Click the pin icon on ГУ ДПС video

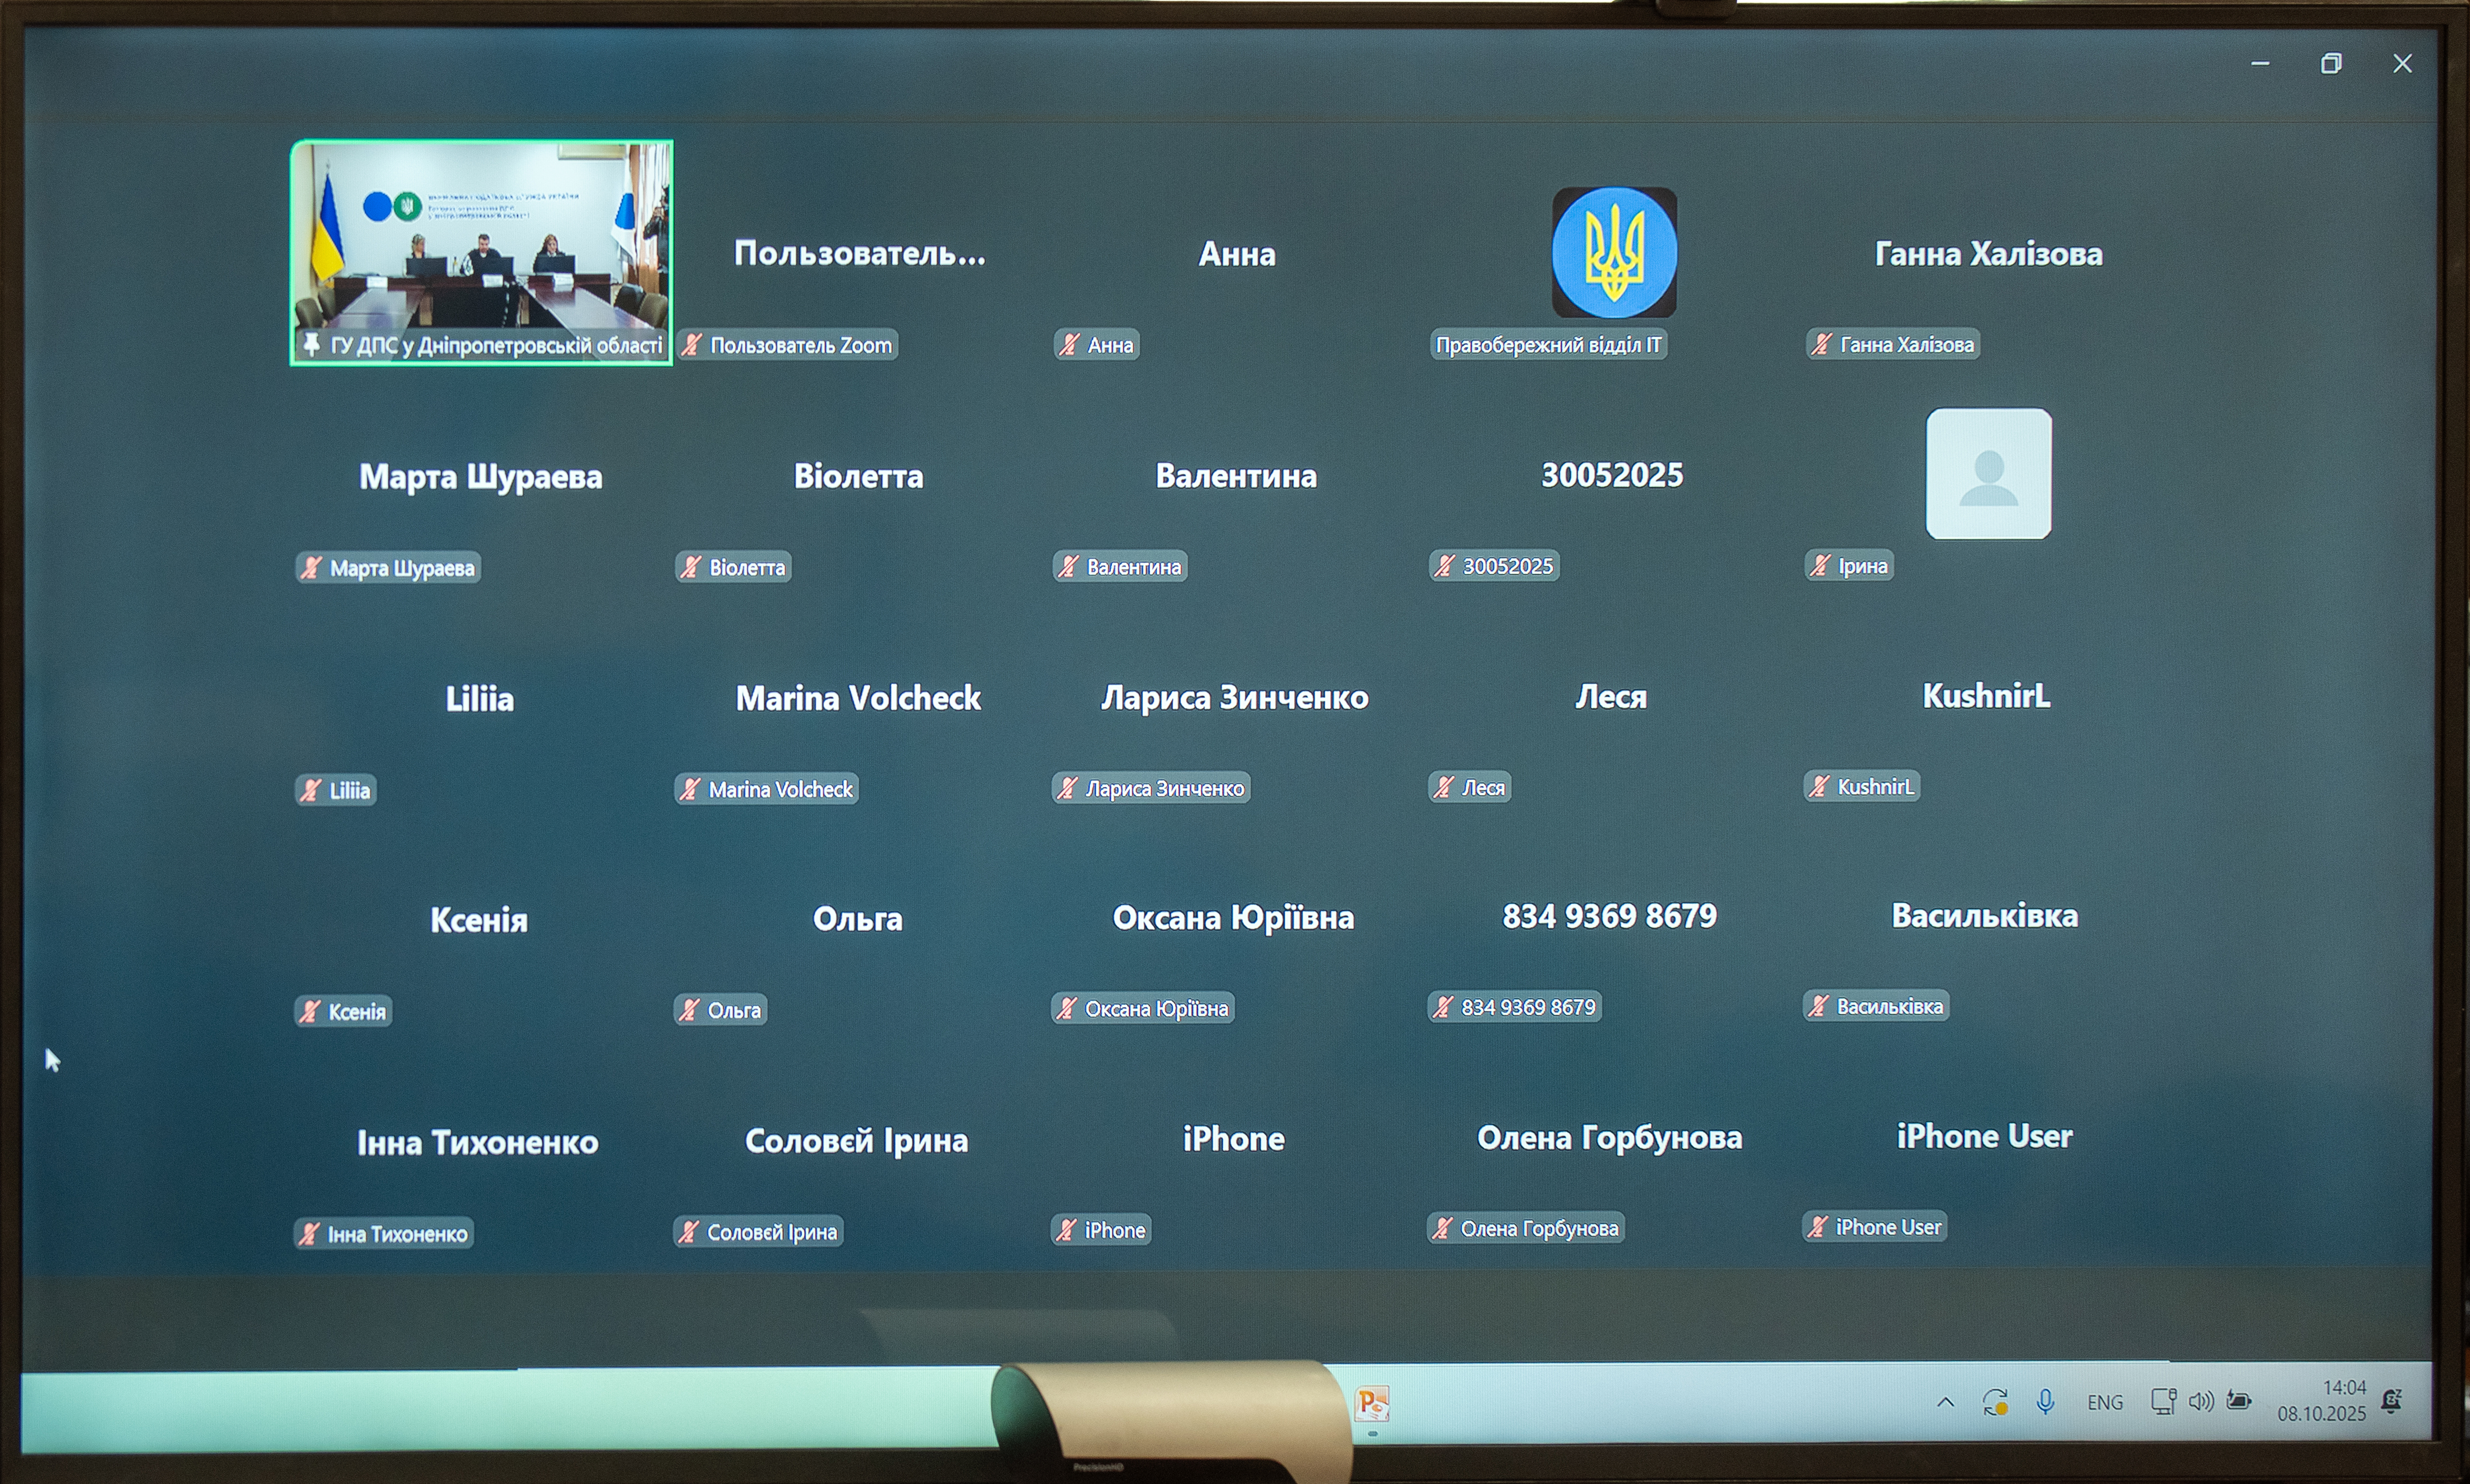click(312, 345)
